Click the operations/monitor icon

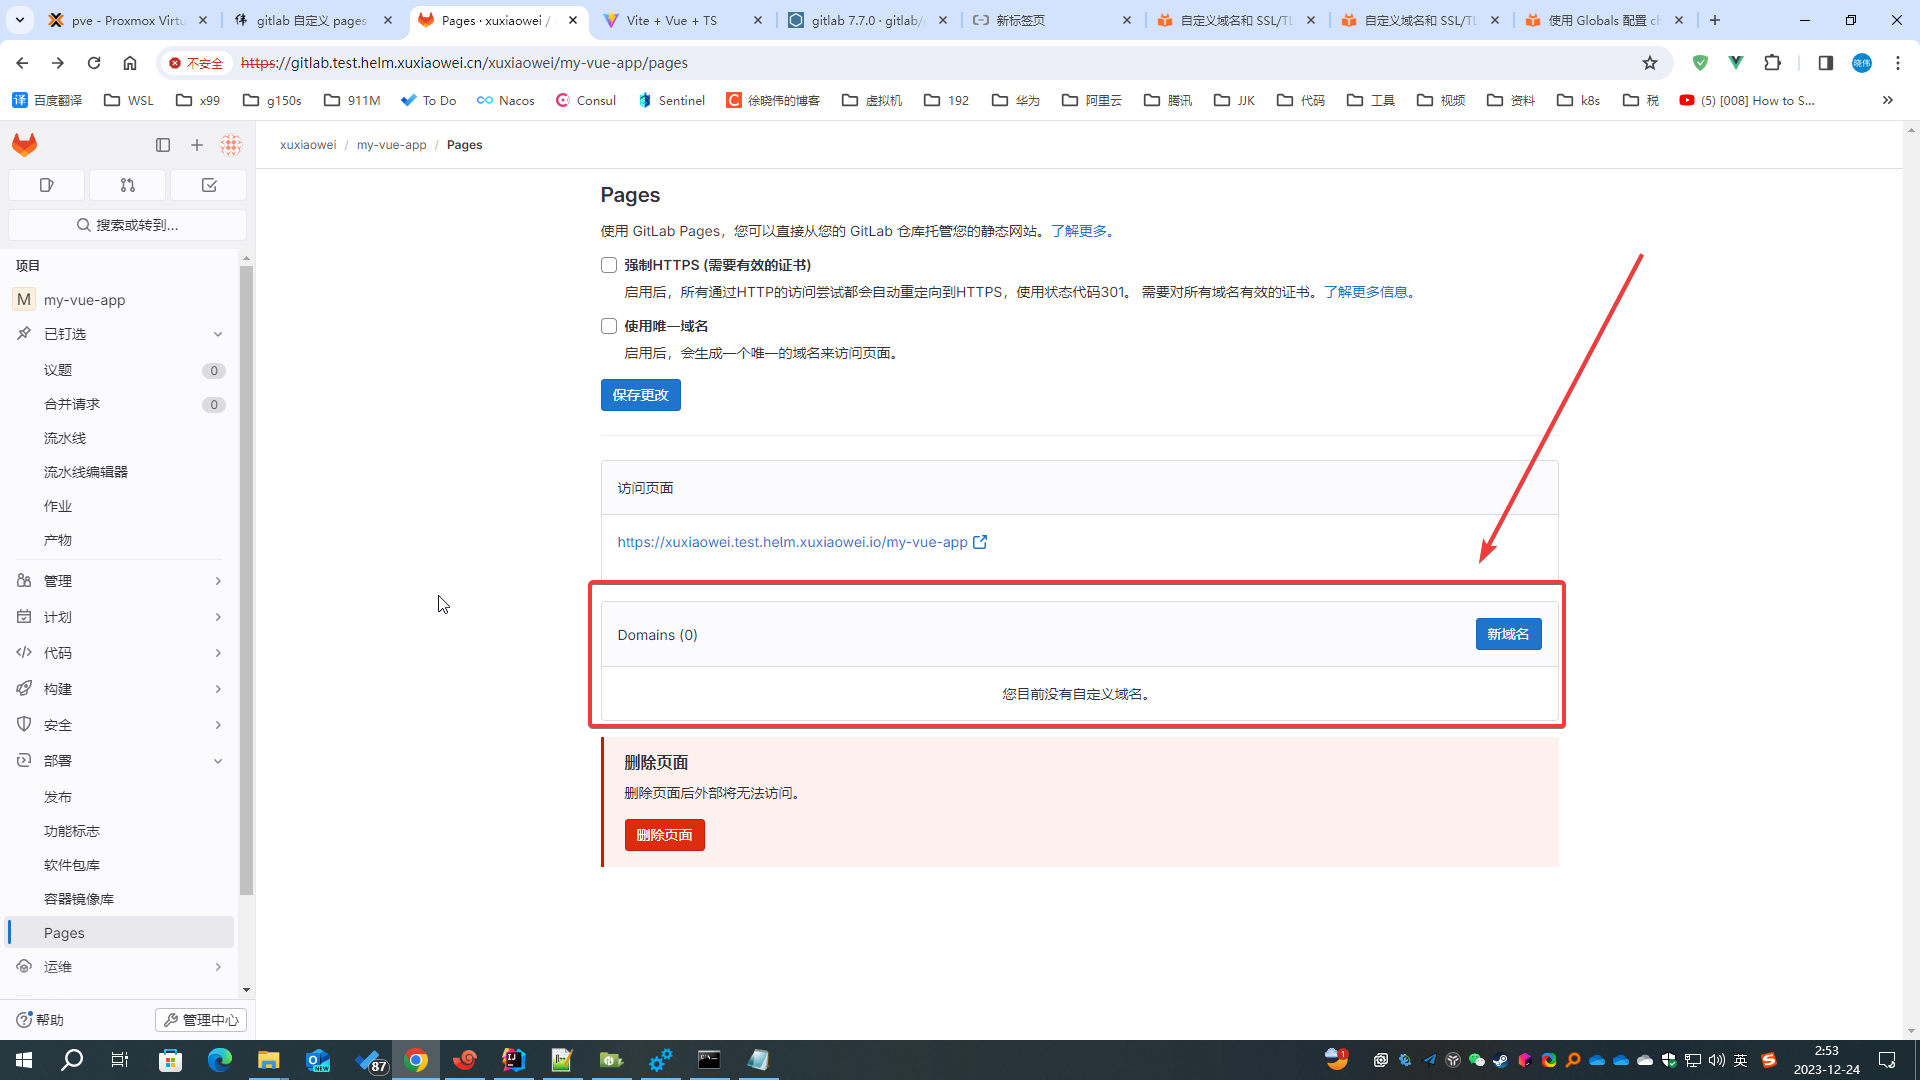click(x=24, y=967)
